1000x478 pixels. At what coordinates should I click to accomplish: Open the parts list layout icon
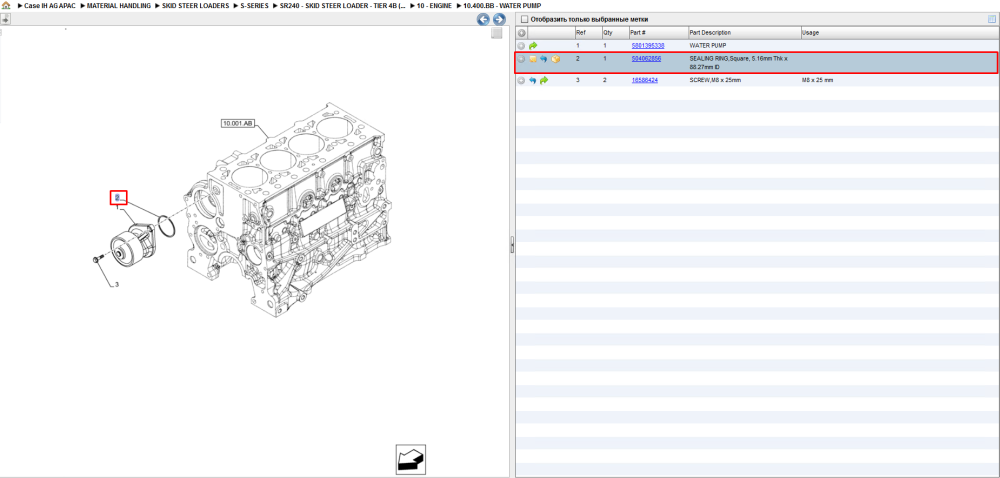pyautogui.click(x=992, y=19)
